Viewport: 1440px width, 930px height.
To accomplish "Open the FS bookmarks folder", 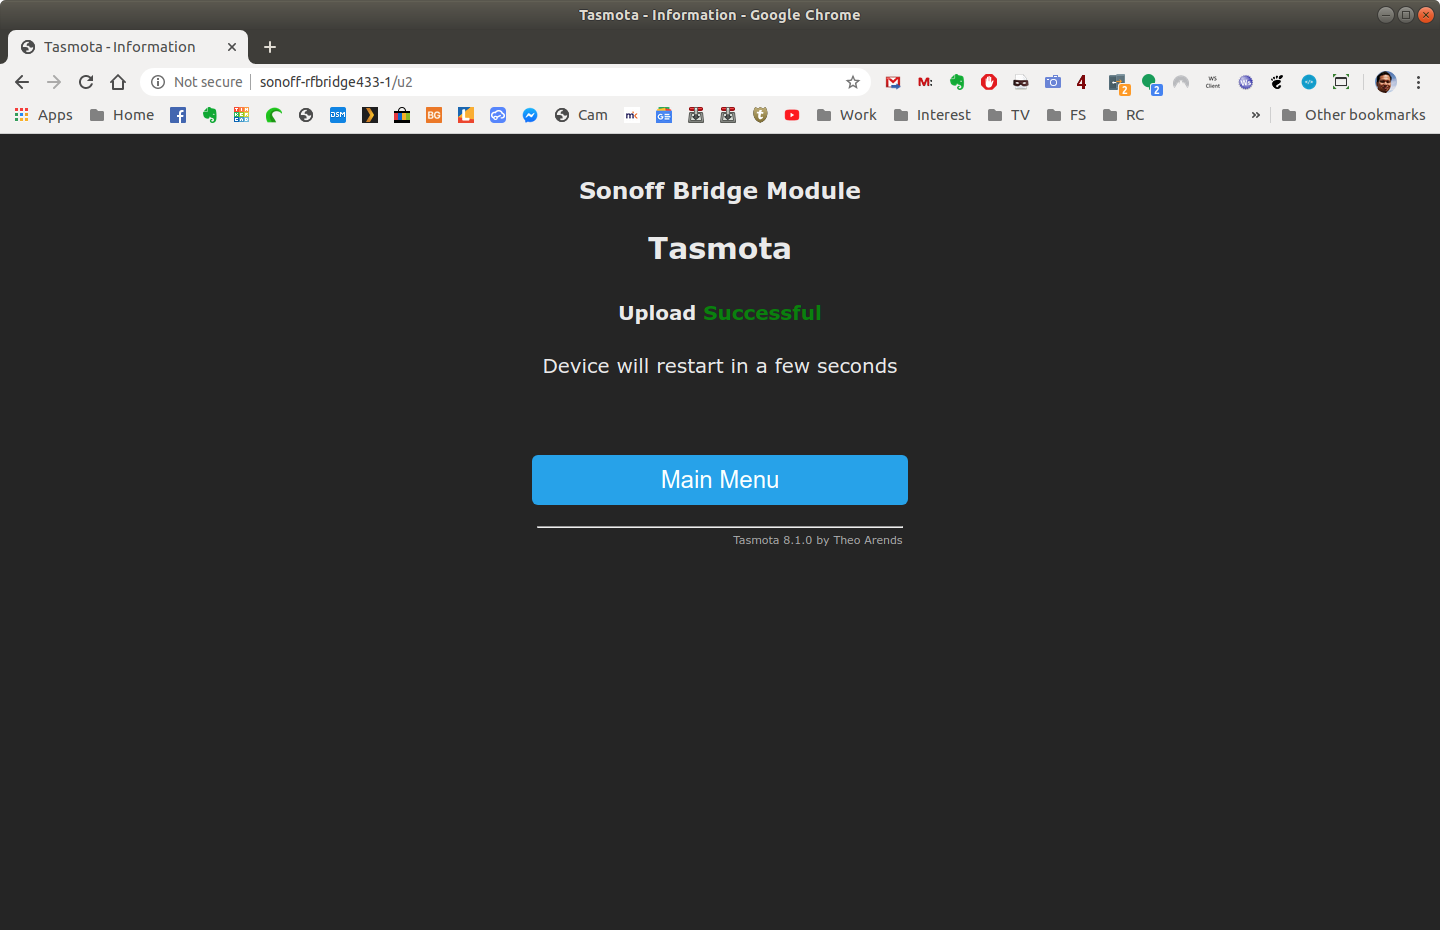I will pos(1066,115).
